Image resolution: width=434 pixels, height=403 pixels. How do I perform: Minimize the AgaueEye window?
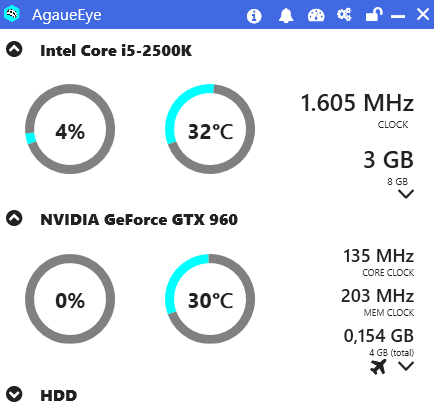coord(398,16)
